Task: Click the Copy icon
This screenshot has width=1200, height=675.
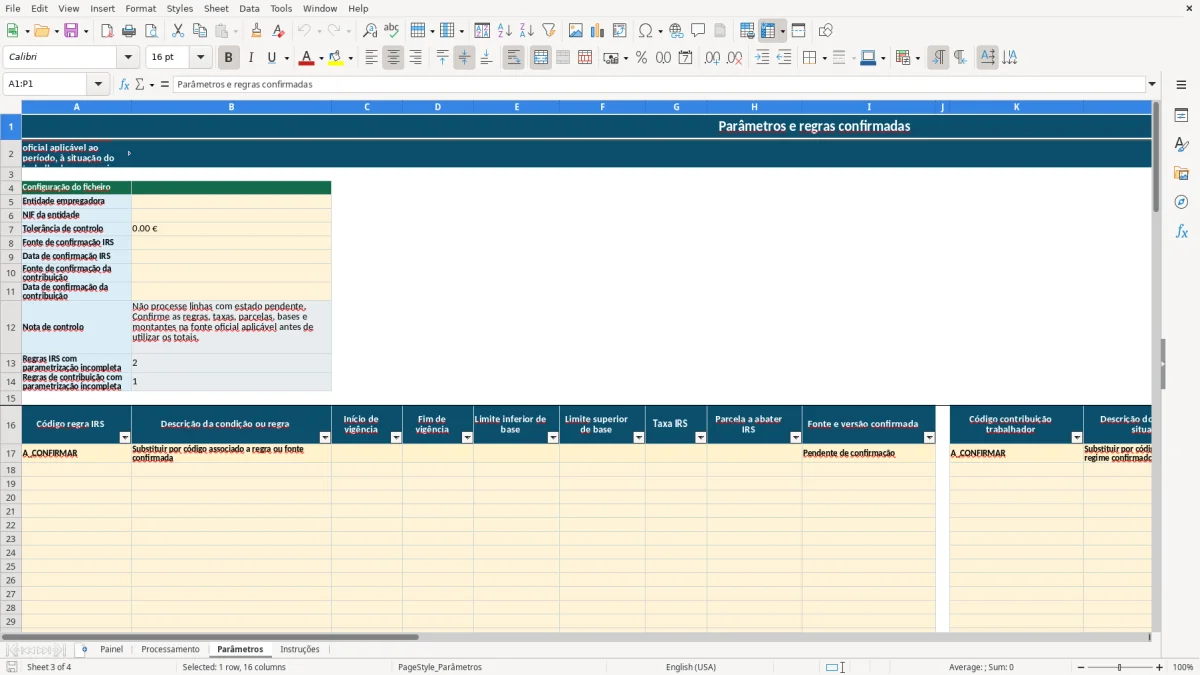Action: coord(200,31)
